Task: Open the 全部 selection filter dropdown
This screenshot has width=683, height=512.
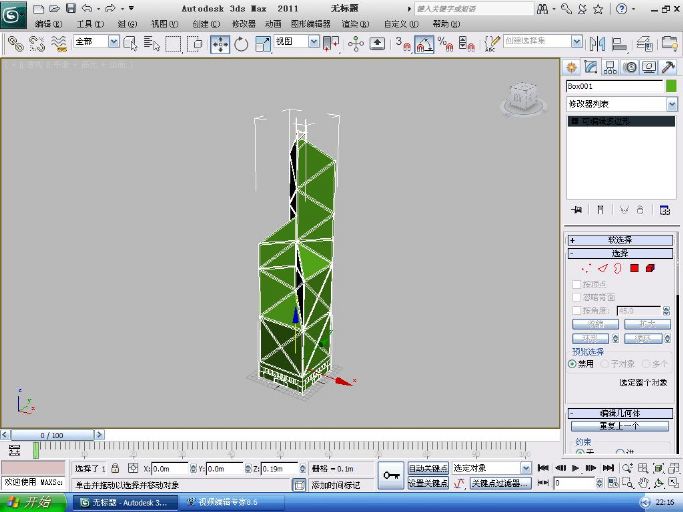Action: tap(114, 42)
